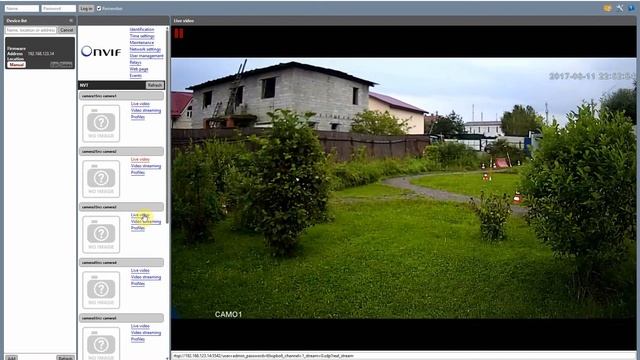Open Live video for the second camera
Viewport: 640px width, 360px height.
pyautogui.click(x=140, y=159)
